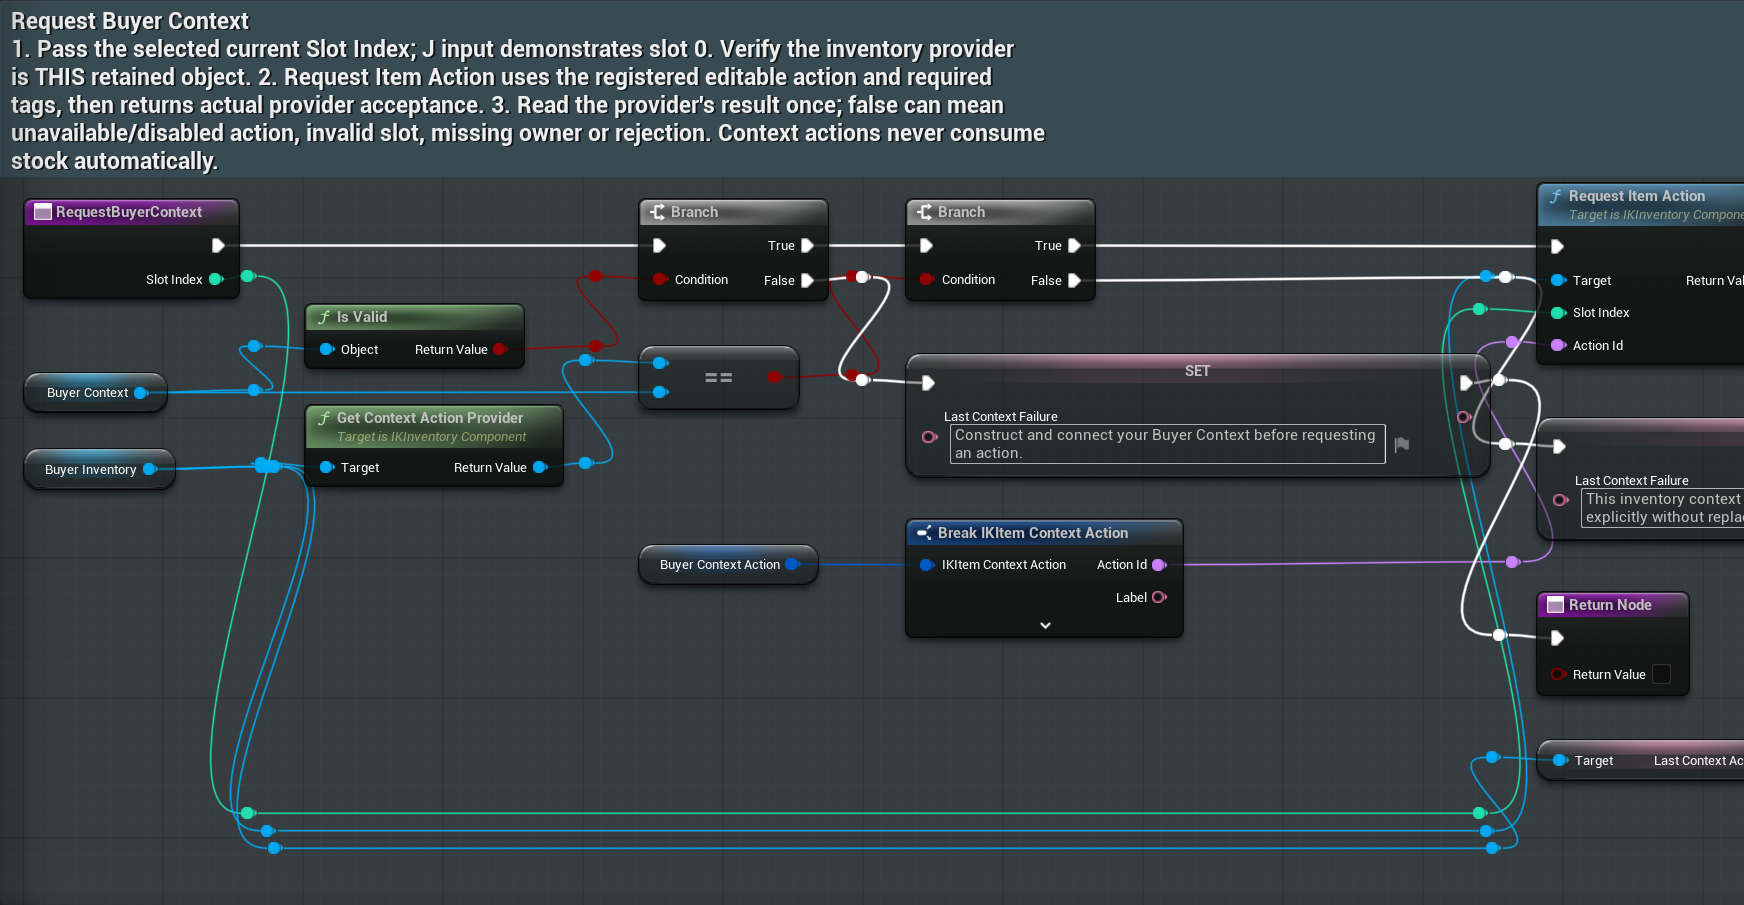Click the Get Context Action Provider function icon

[324, 418]
